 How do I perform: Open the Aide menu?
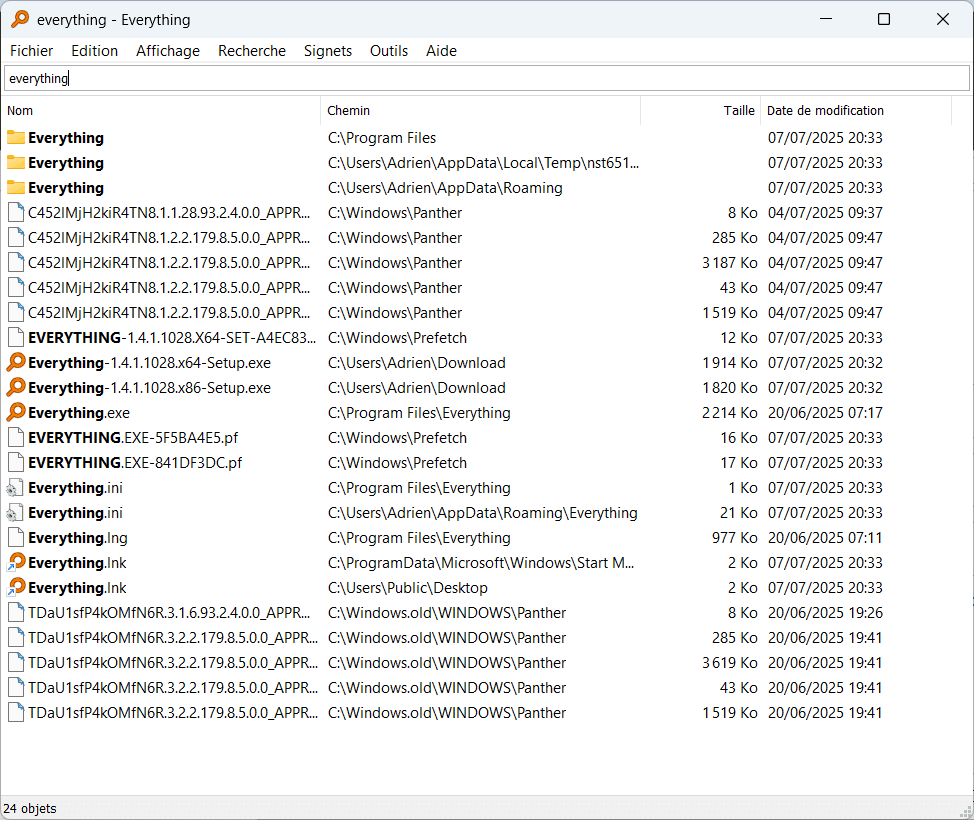tap(441, 51)
